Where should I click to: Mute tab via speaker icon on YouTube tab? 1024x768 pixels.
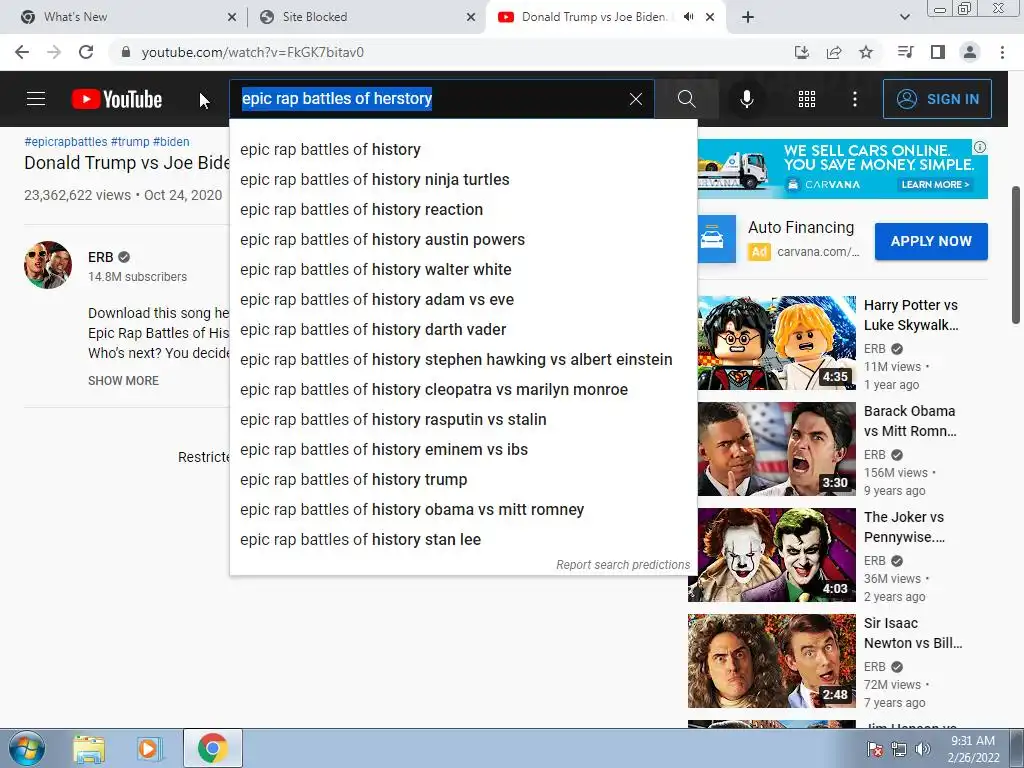(688, 17)
